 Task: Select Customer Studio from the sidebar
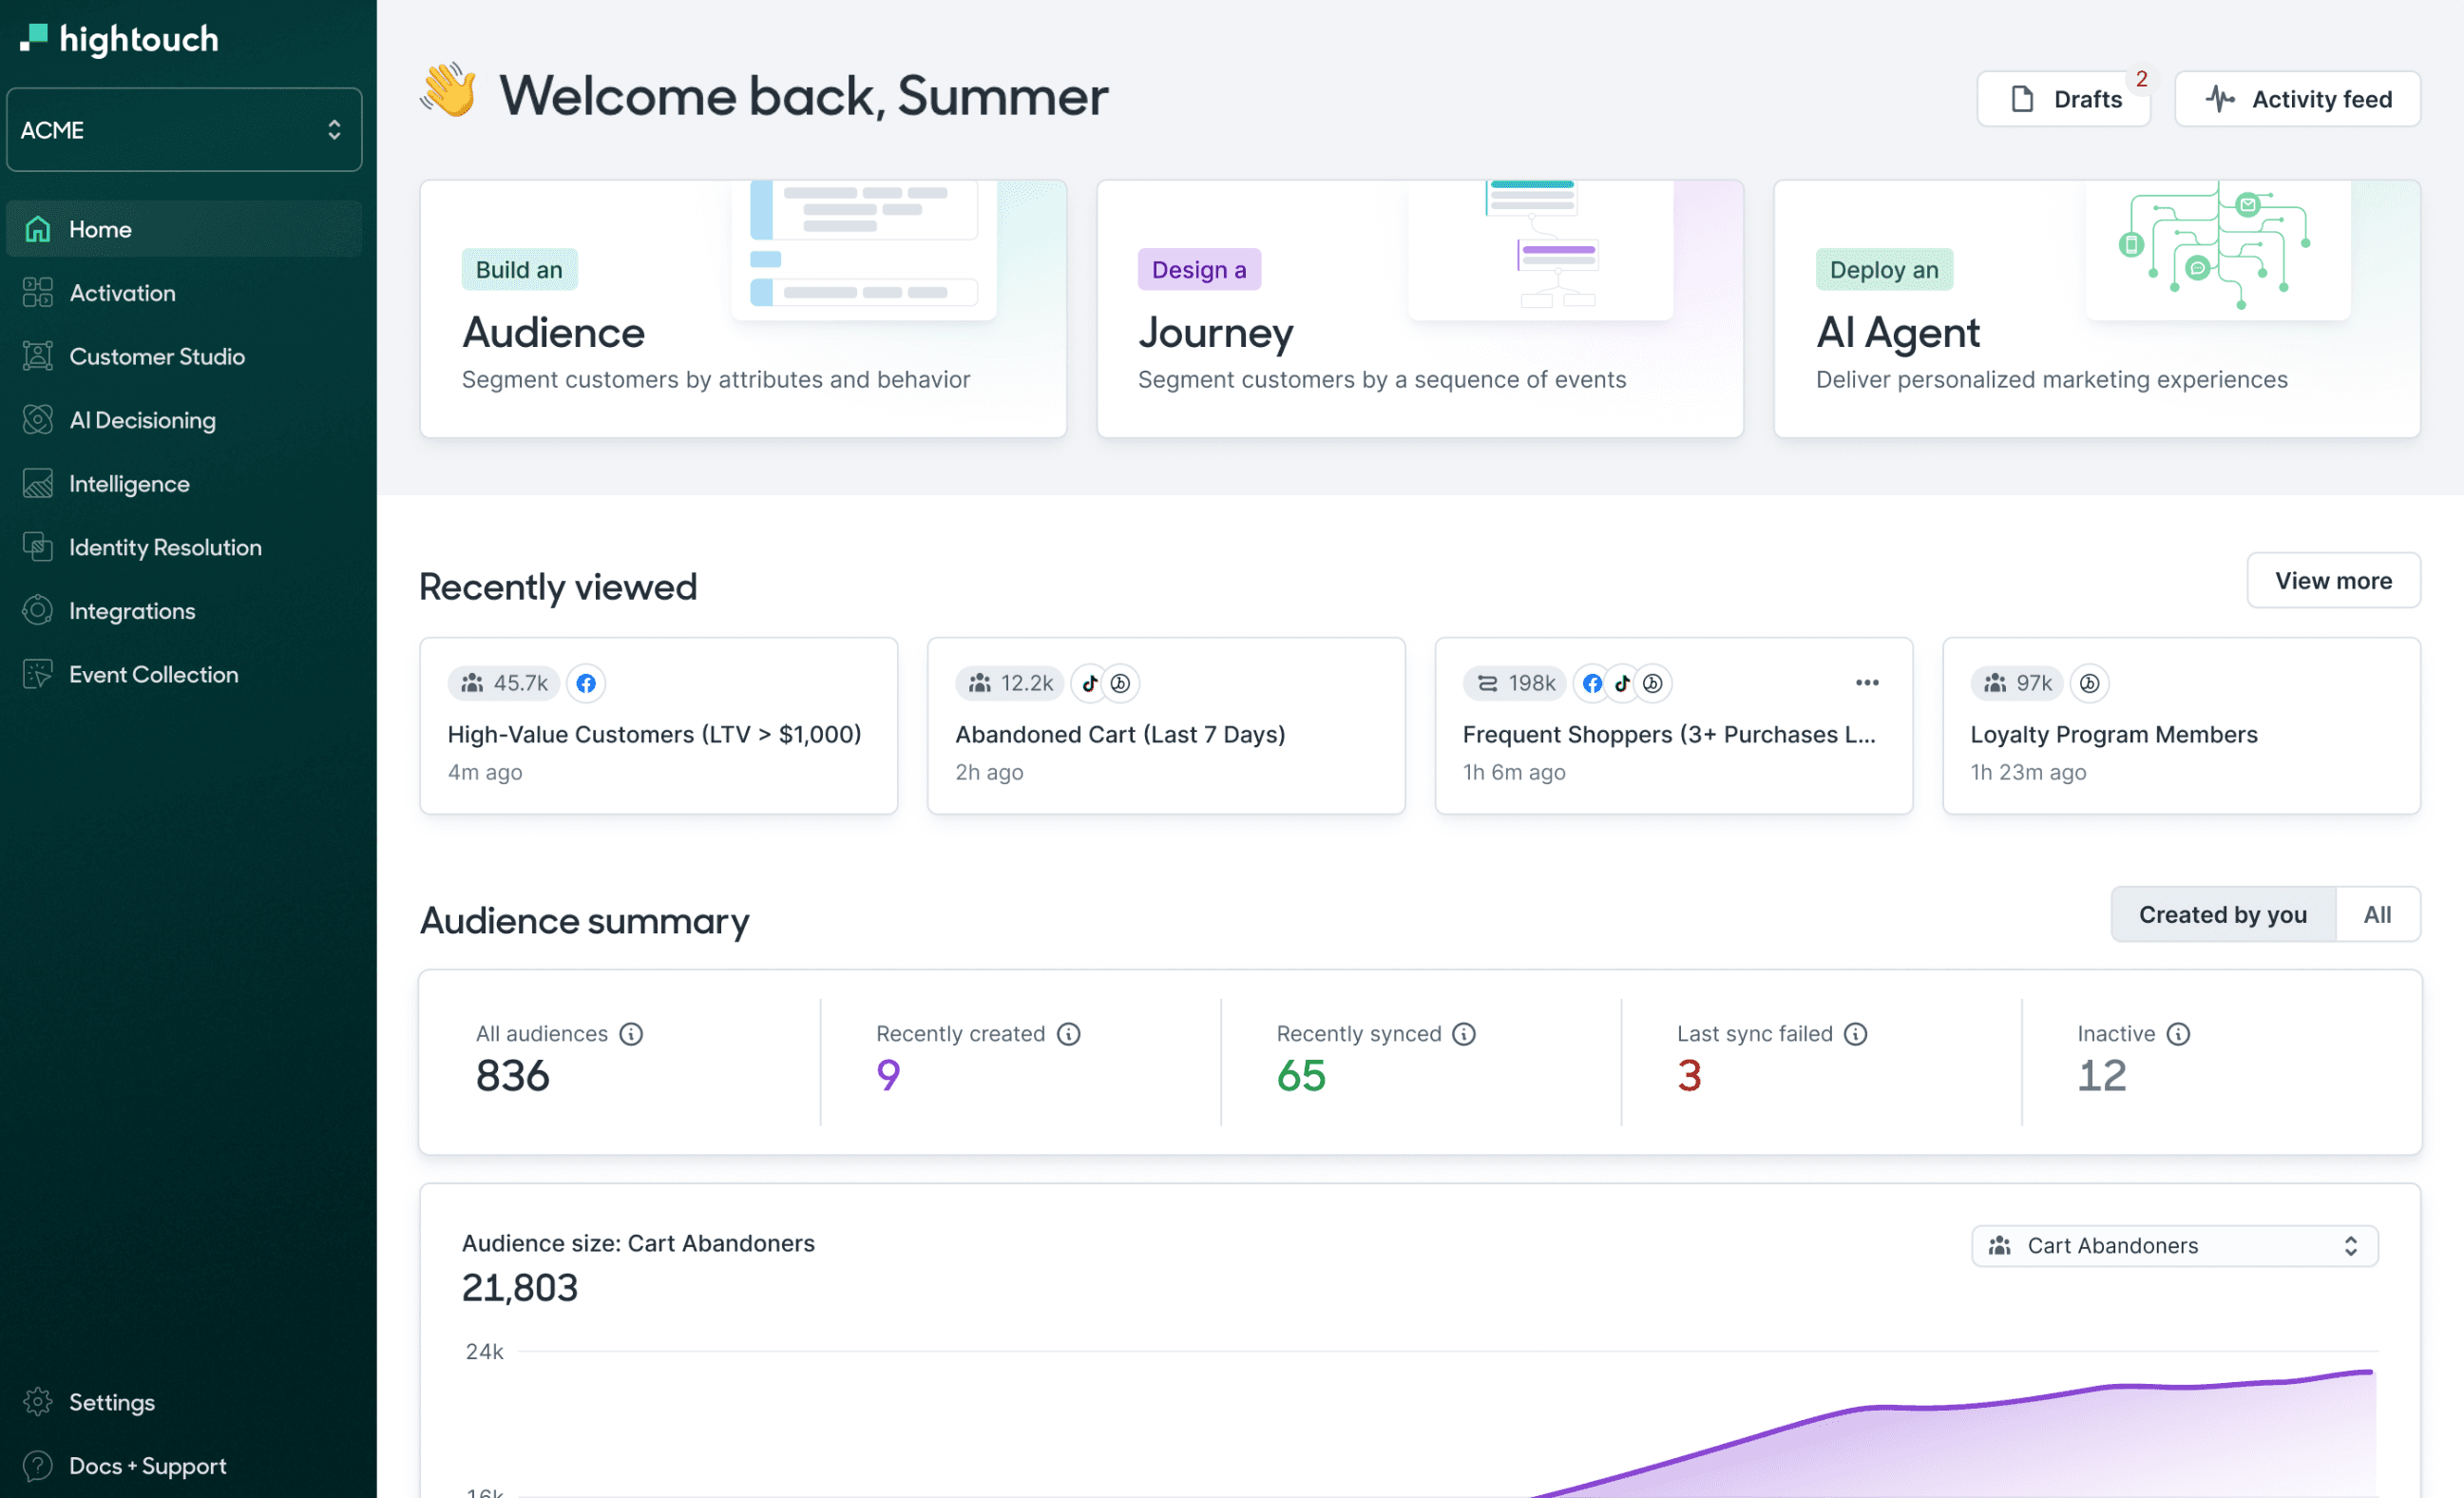tap(157, 356)
